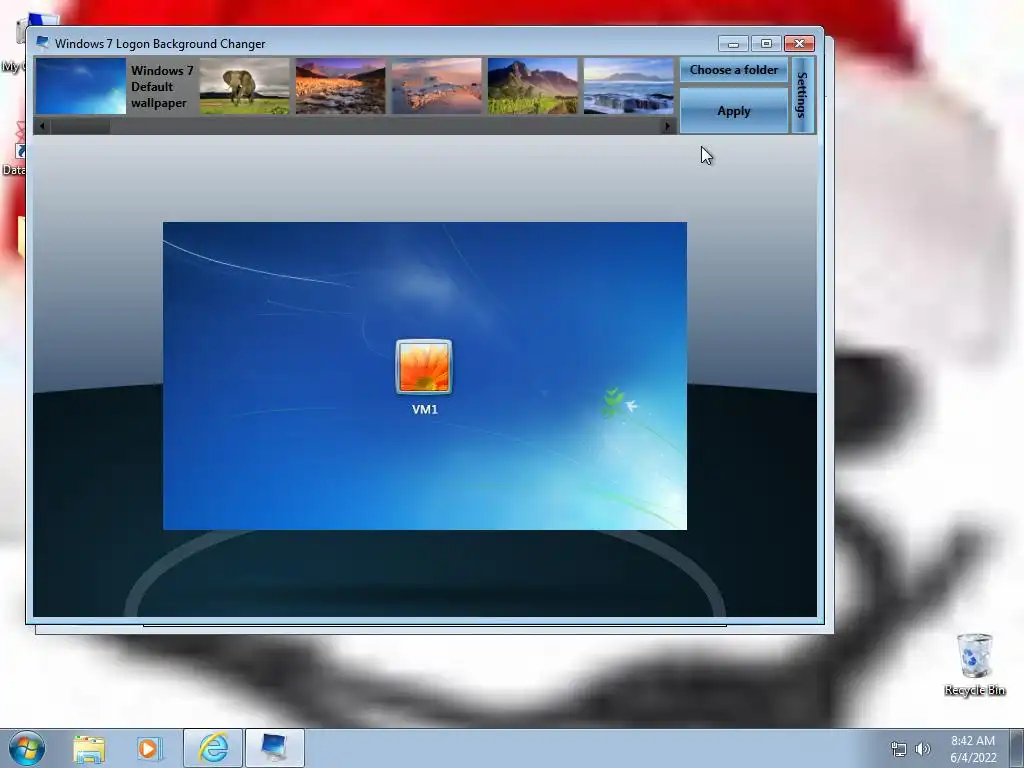Click the left arrow of thumbnail scrollbar
Screen dimensions: 1024x768
42,126
